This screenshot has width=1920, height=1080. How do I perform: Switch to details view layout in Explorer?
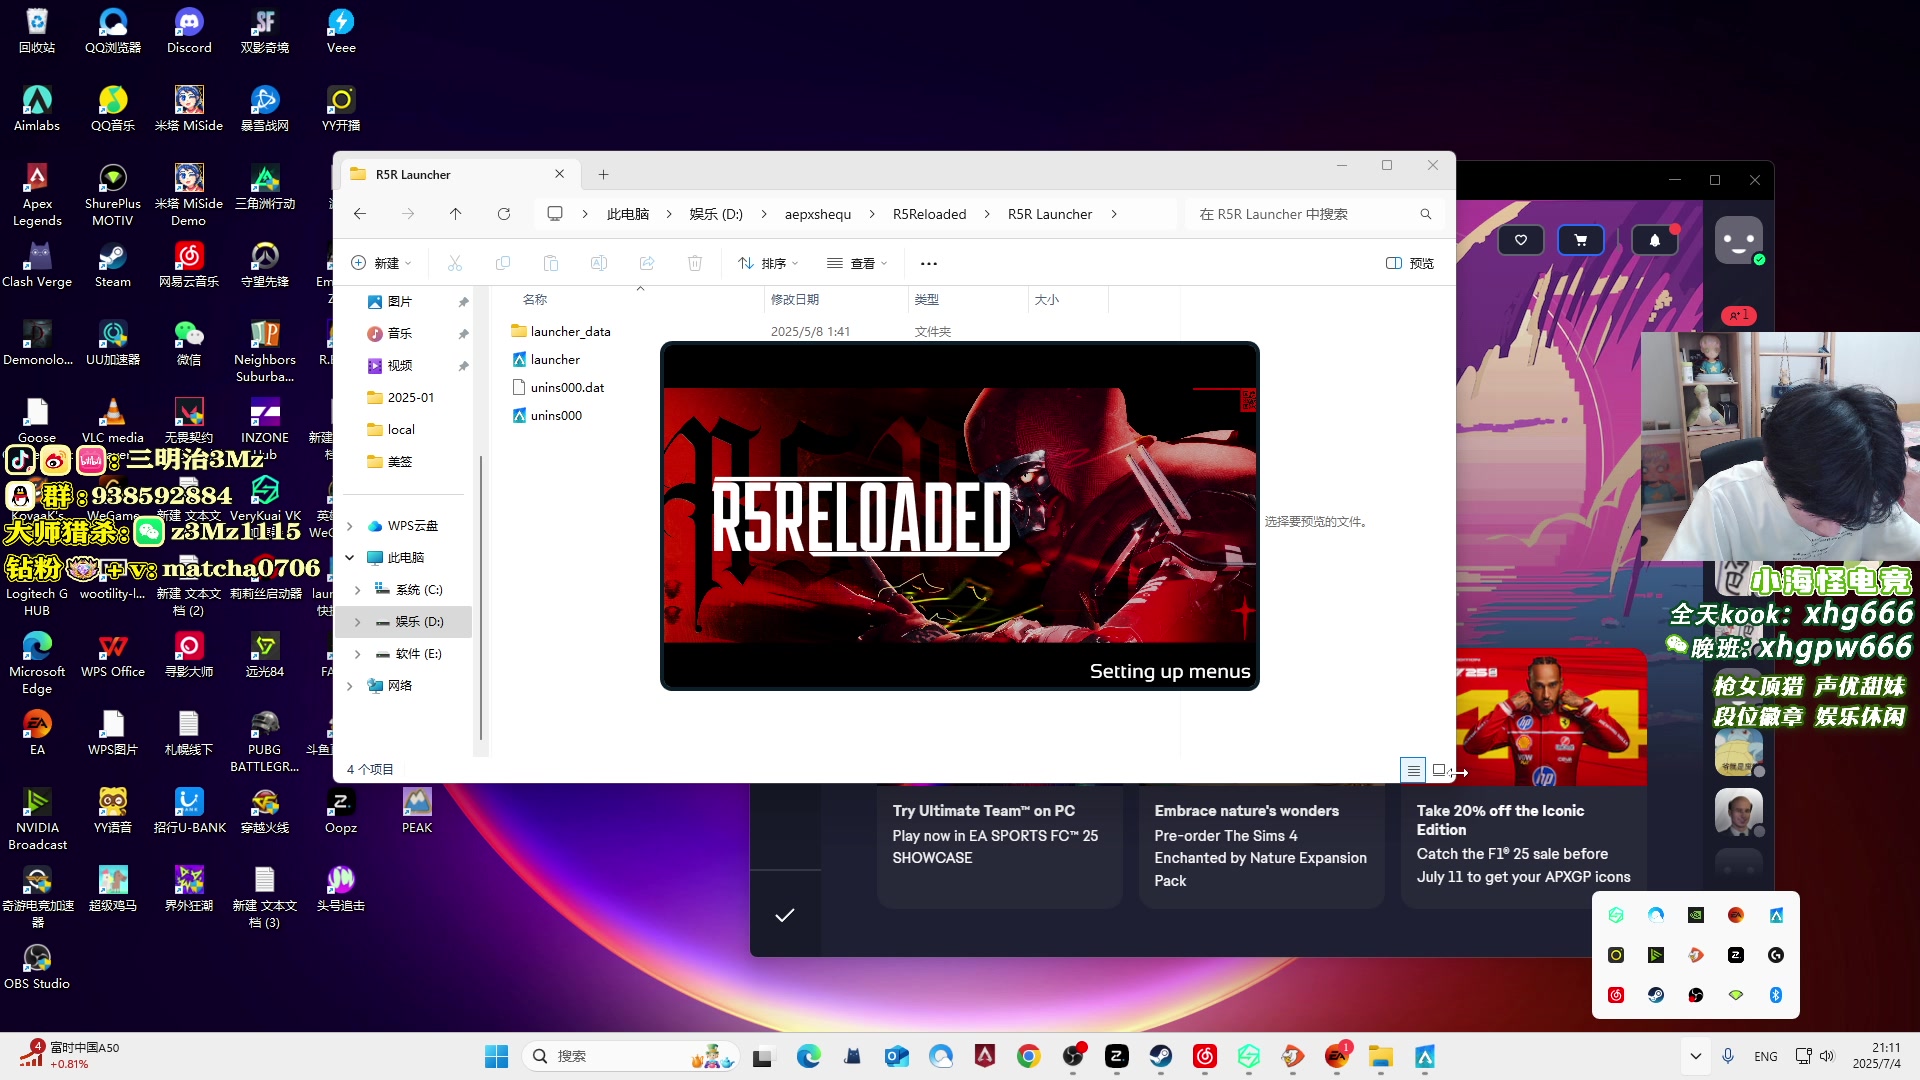tap(1413, 770)
